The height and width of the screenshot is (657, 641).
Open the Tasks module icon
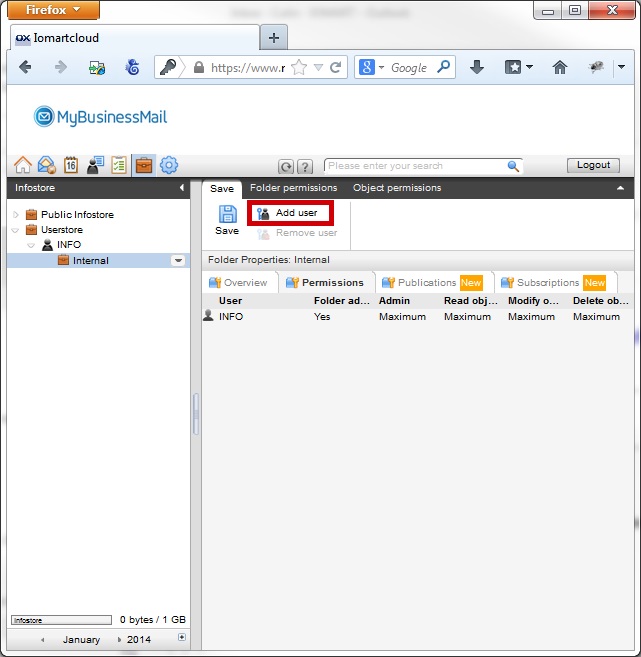tap(119, 165)
